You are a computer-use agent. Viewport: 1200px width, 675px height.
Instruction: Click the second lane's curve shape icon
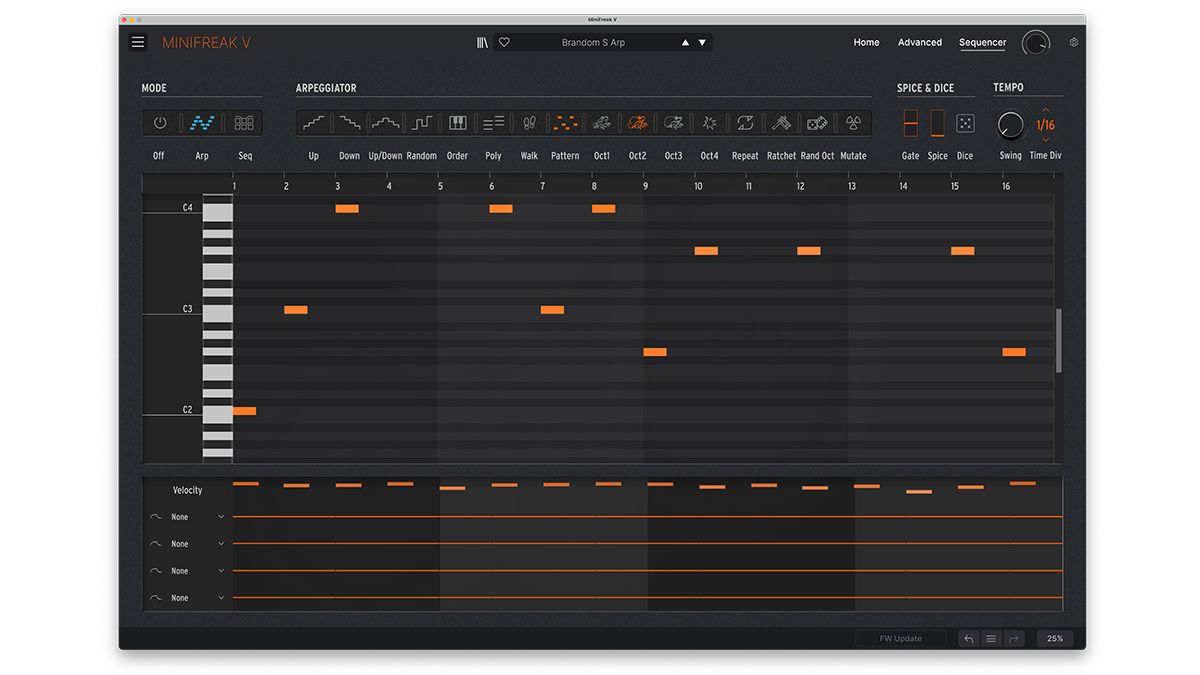(x=155, y=544)
